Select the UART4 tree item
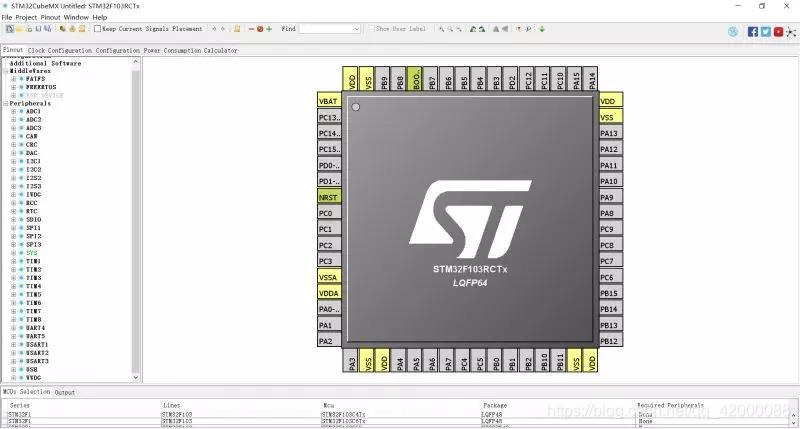Screen dimensions: 800x429 click(35, 328)
